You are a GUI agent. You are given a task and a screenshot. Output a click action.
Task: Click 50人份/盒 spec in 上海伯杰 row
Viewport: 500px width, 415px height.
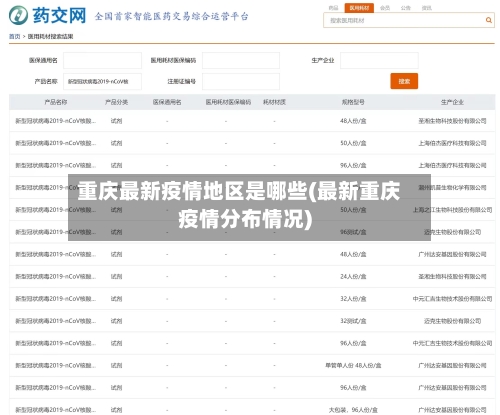pos(353,143)
